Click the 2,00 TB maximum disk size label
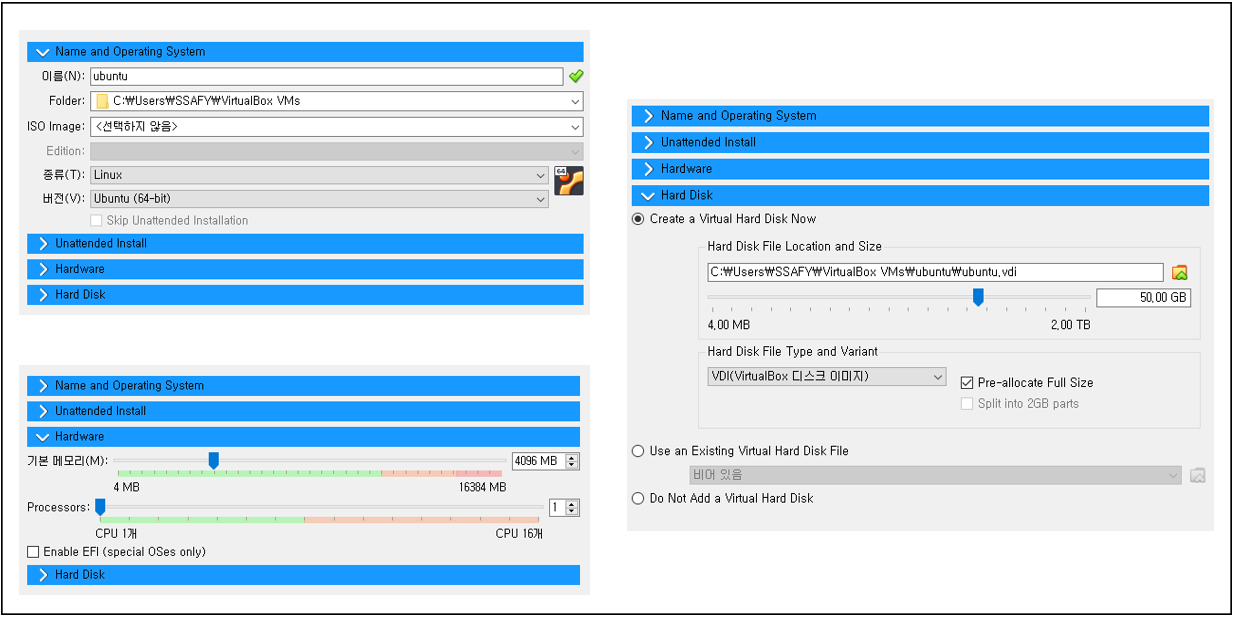Image resolution: width=1234 pixels, height=618 pixels. coord(1070,325)
